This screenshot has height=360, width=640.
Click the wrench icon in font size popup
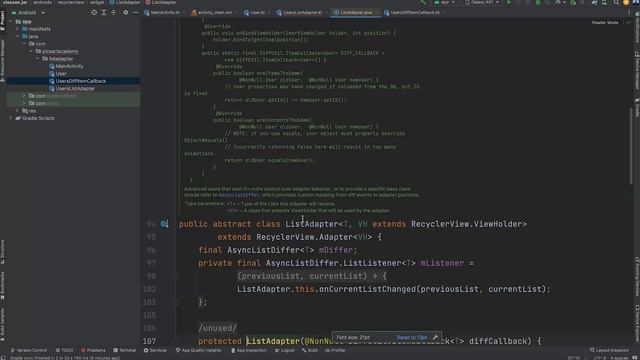click(x=435, y=338)
